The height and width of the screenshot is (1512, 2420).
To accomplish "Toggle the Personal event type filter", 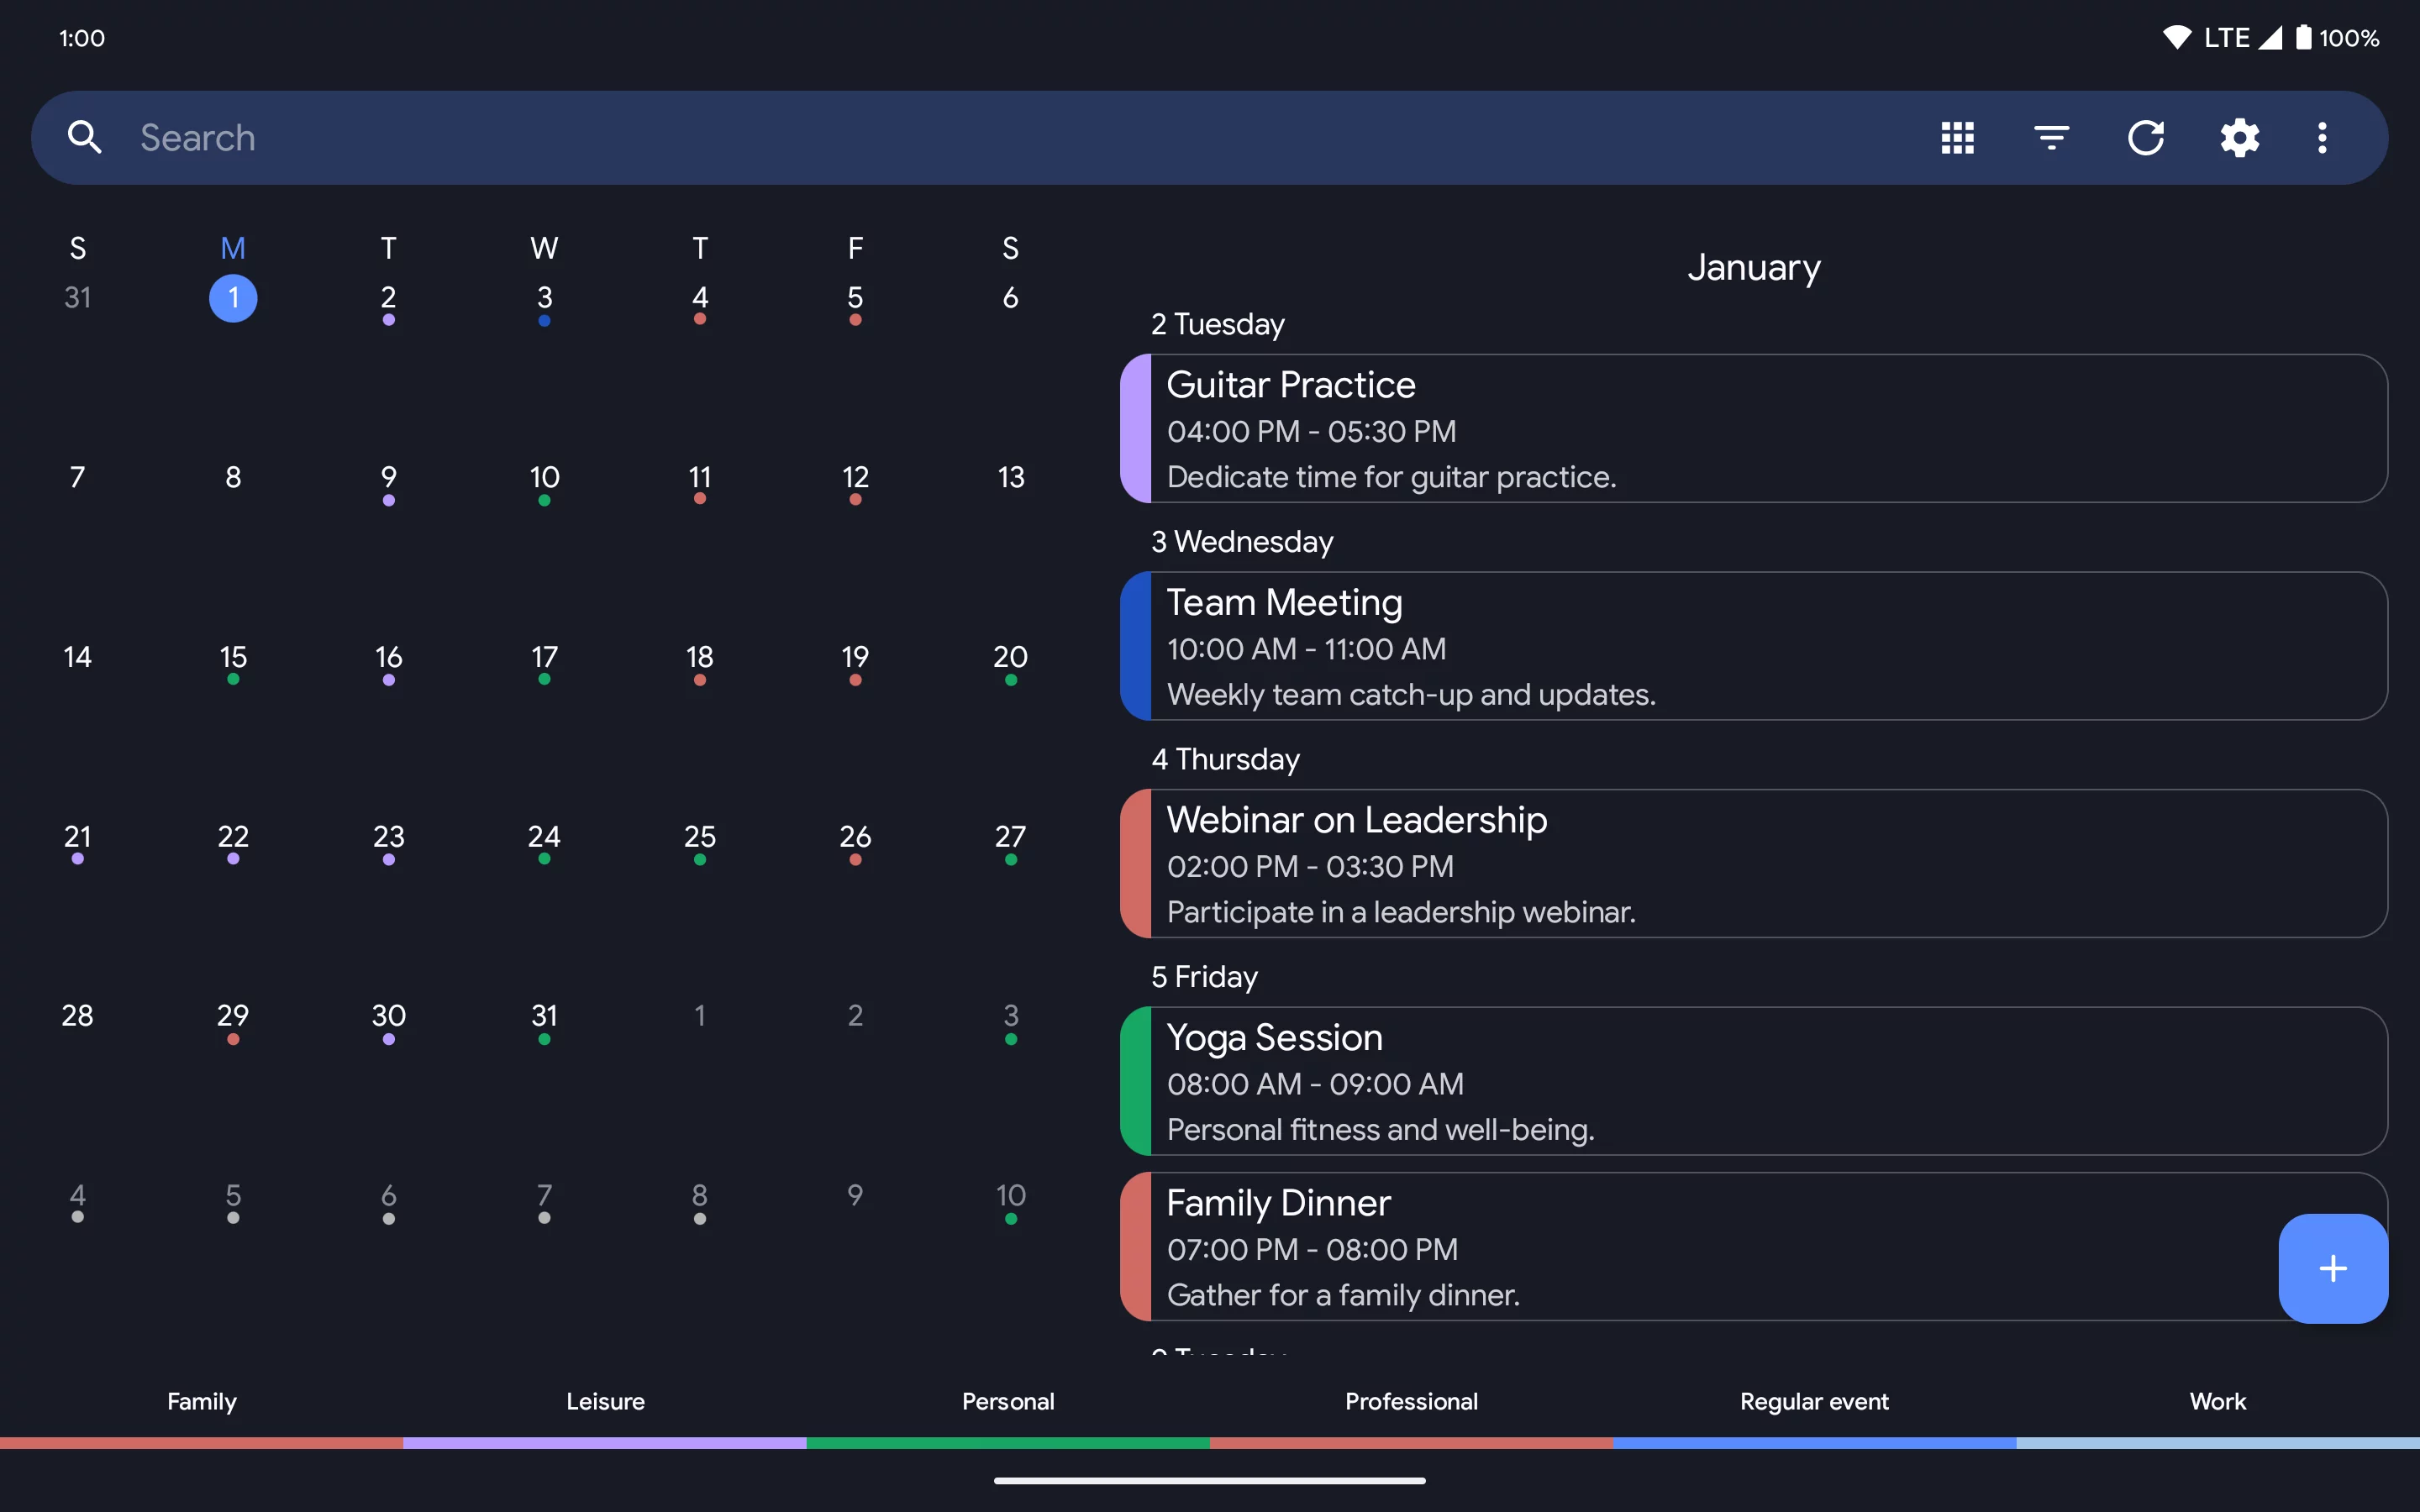I will point(1008,1401).
